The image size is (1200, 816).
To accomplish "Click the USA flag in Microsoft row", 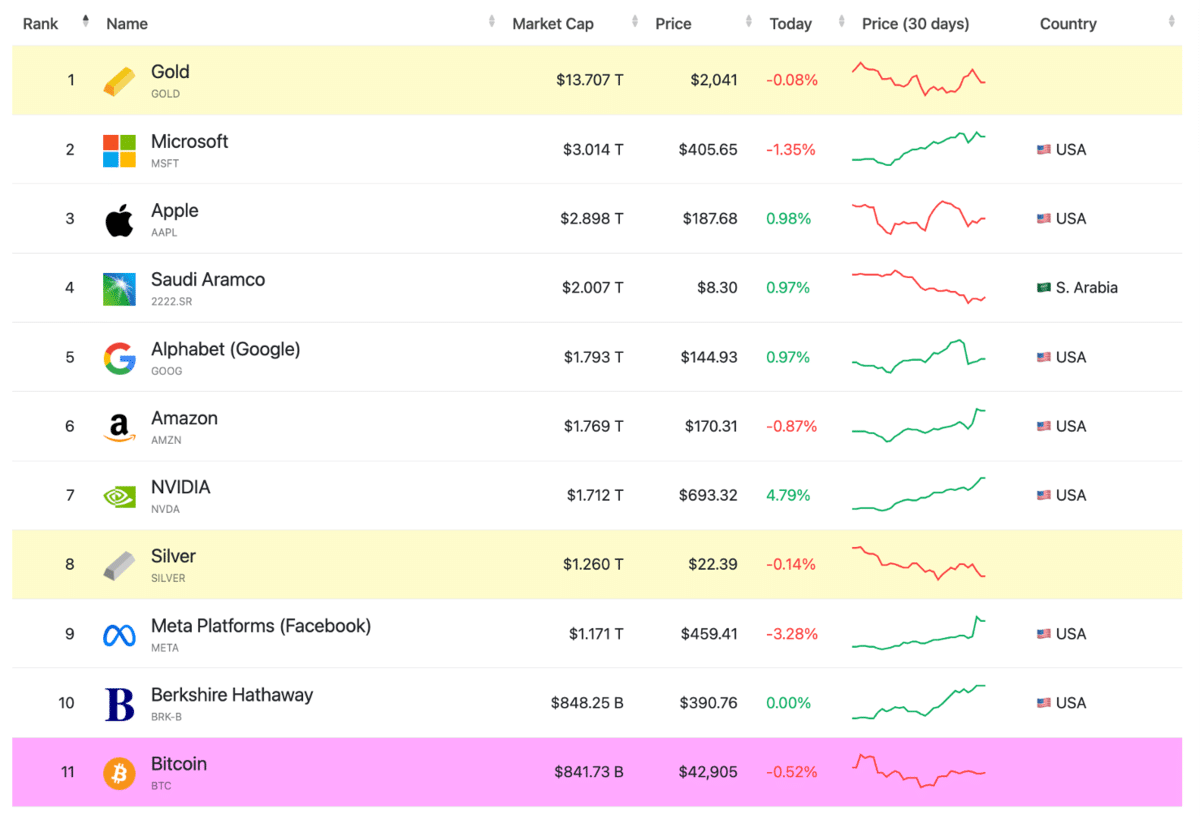I will [1044, 150].
